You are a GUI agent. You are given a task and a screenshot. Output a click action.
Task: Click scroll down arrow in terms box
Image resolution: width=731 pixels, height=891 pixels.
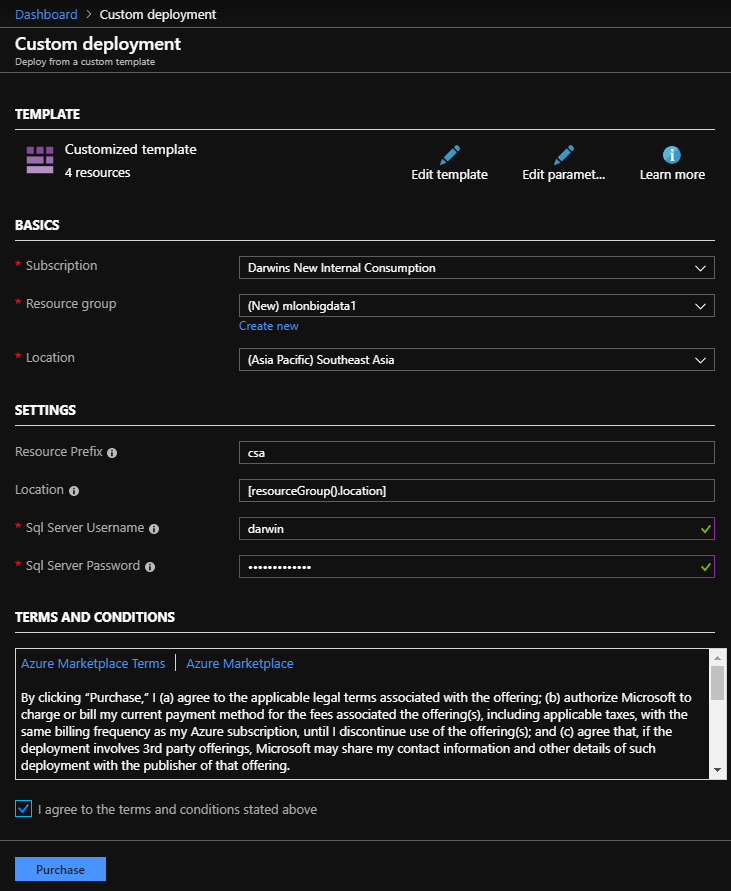coord(717,770)
